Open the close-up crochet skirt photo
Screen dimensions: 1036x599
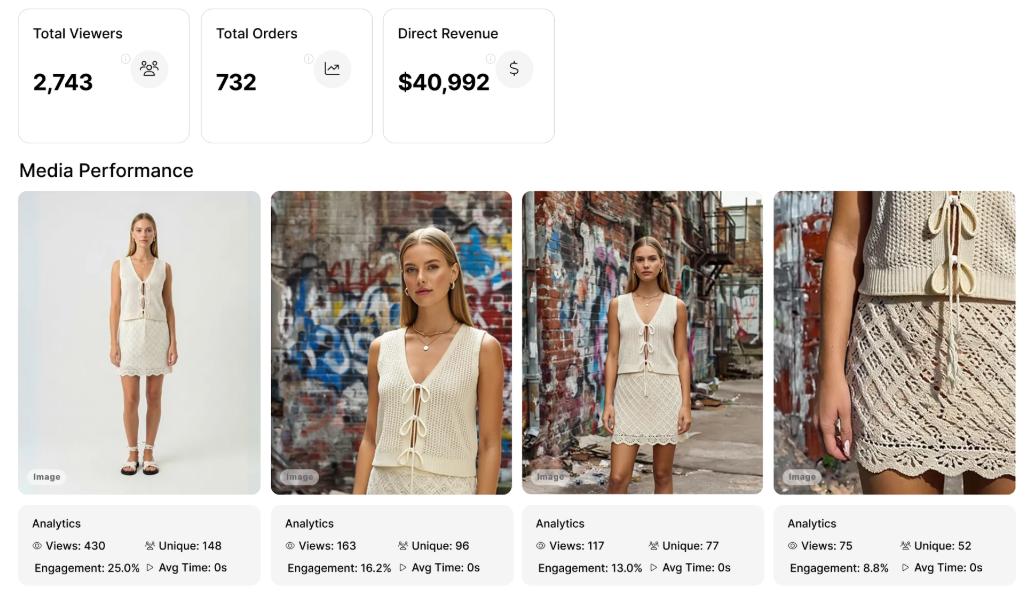pyautogui.click(x=894, y=341)
